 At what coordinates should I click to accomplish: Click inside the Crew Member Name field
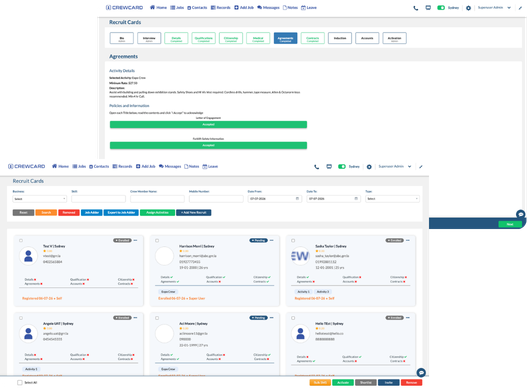pos(157,199)
